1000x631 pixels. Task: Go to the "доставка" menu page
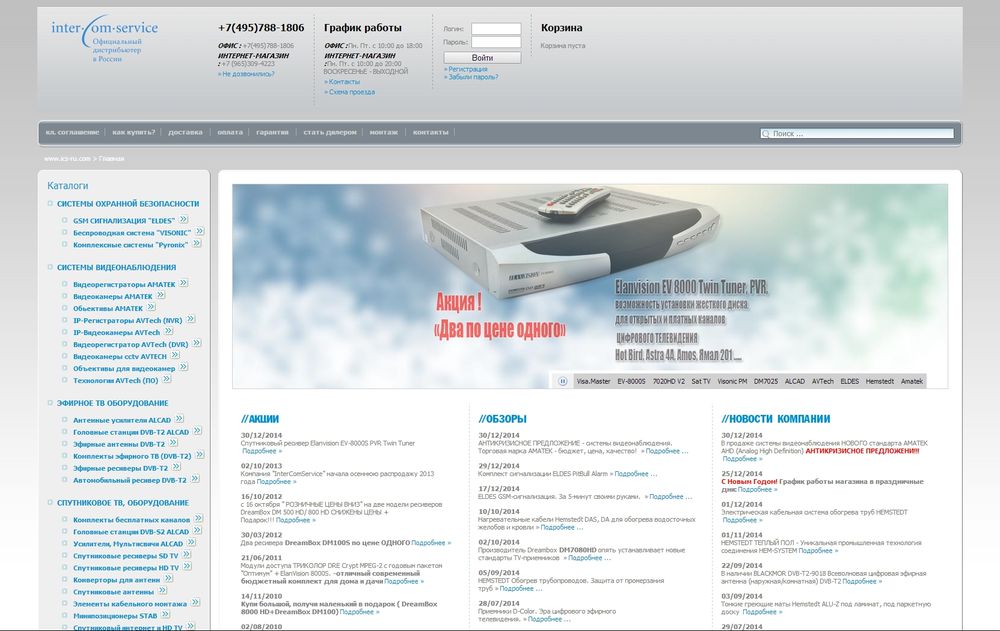pos(185,133)
